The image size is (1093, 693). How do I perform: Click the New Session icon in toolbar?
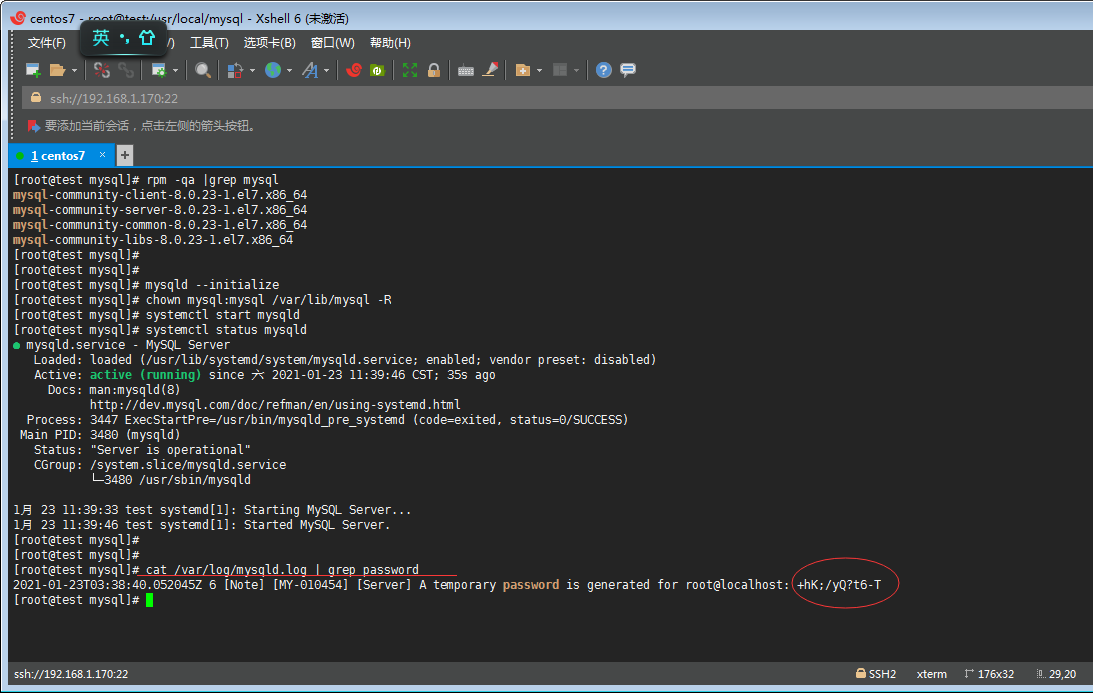click(x=33, y=70)
